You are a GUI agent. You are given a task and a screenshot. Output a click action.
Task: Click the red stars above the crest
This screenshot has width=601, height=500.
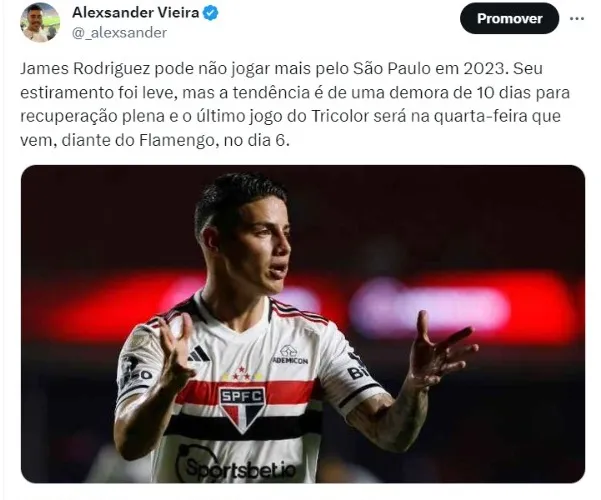tap(242, 374)
